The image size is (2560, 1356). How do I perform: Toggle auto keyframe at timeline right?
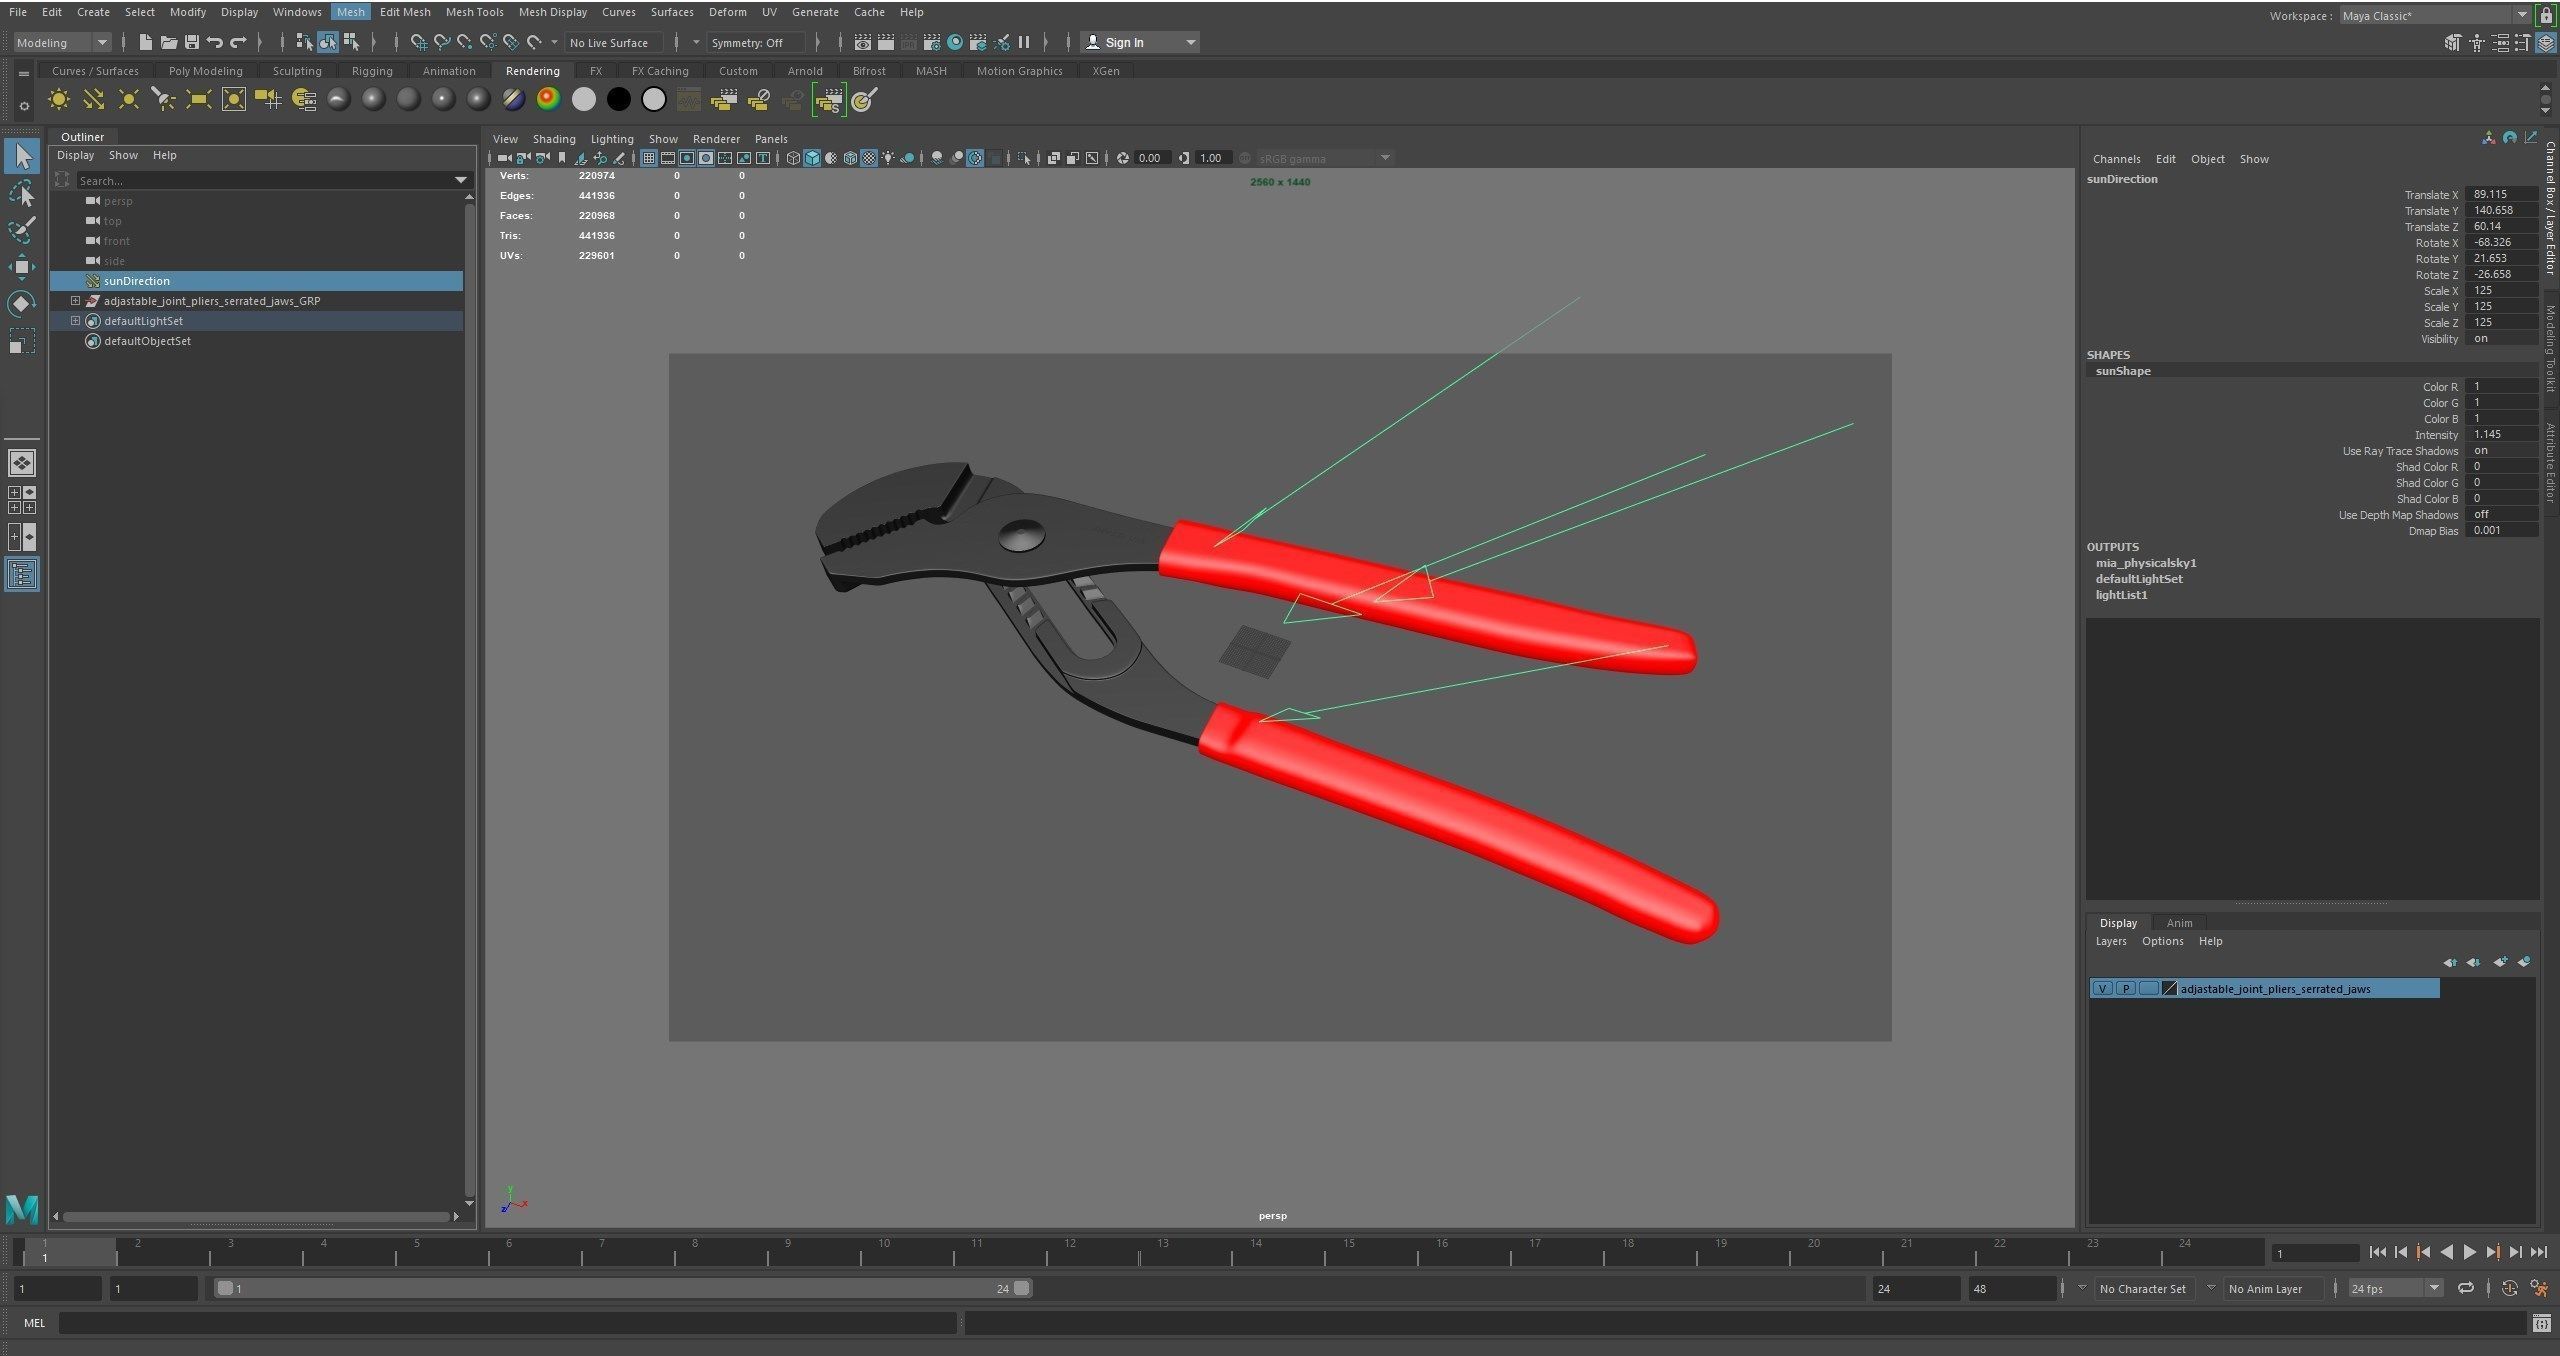(2509, 1288)
